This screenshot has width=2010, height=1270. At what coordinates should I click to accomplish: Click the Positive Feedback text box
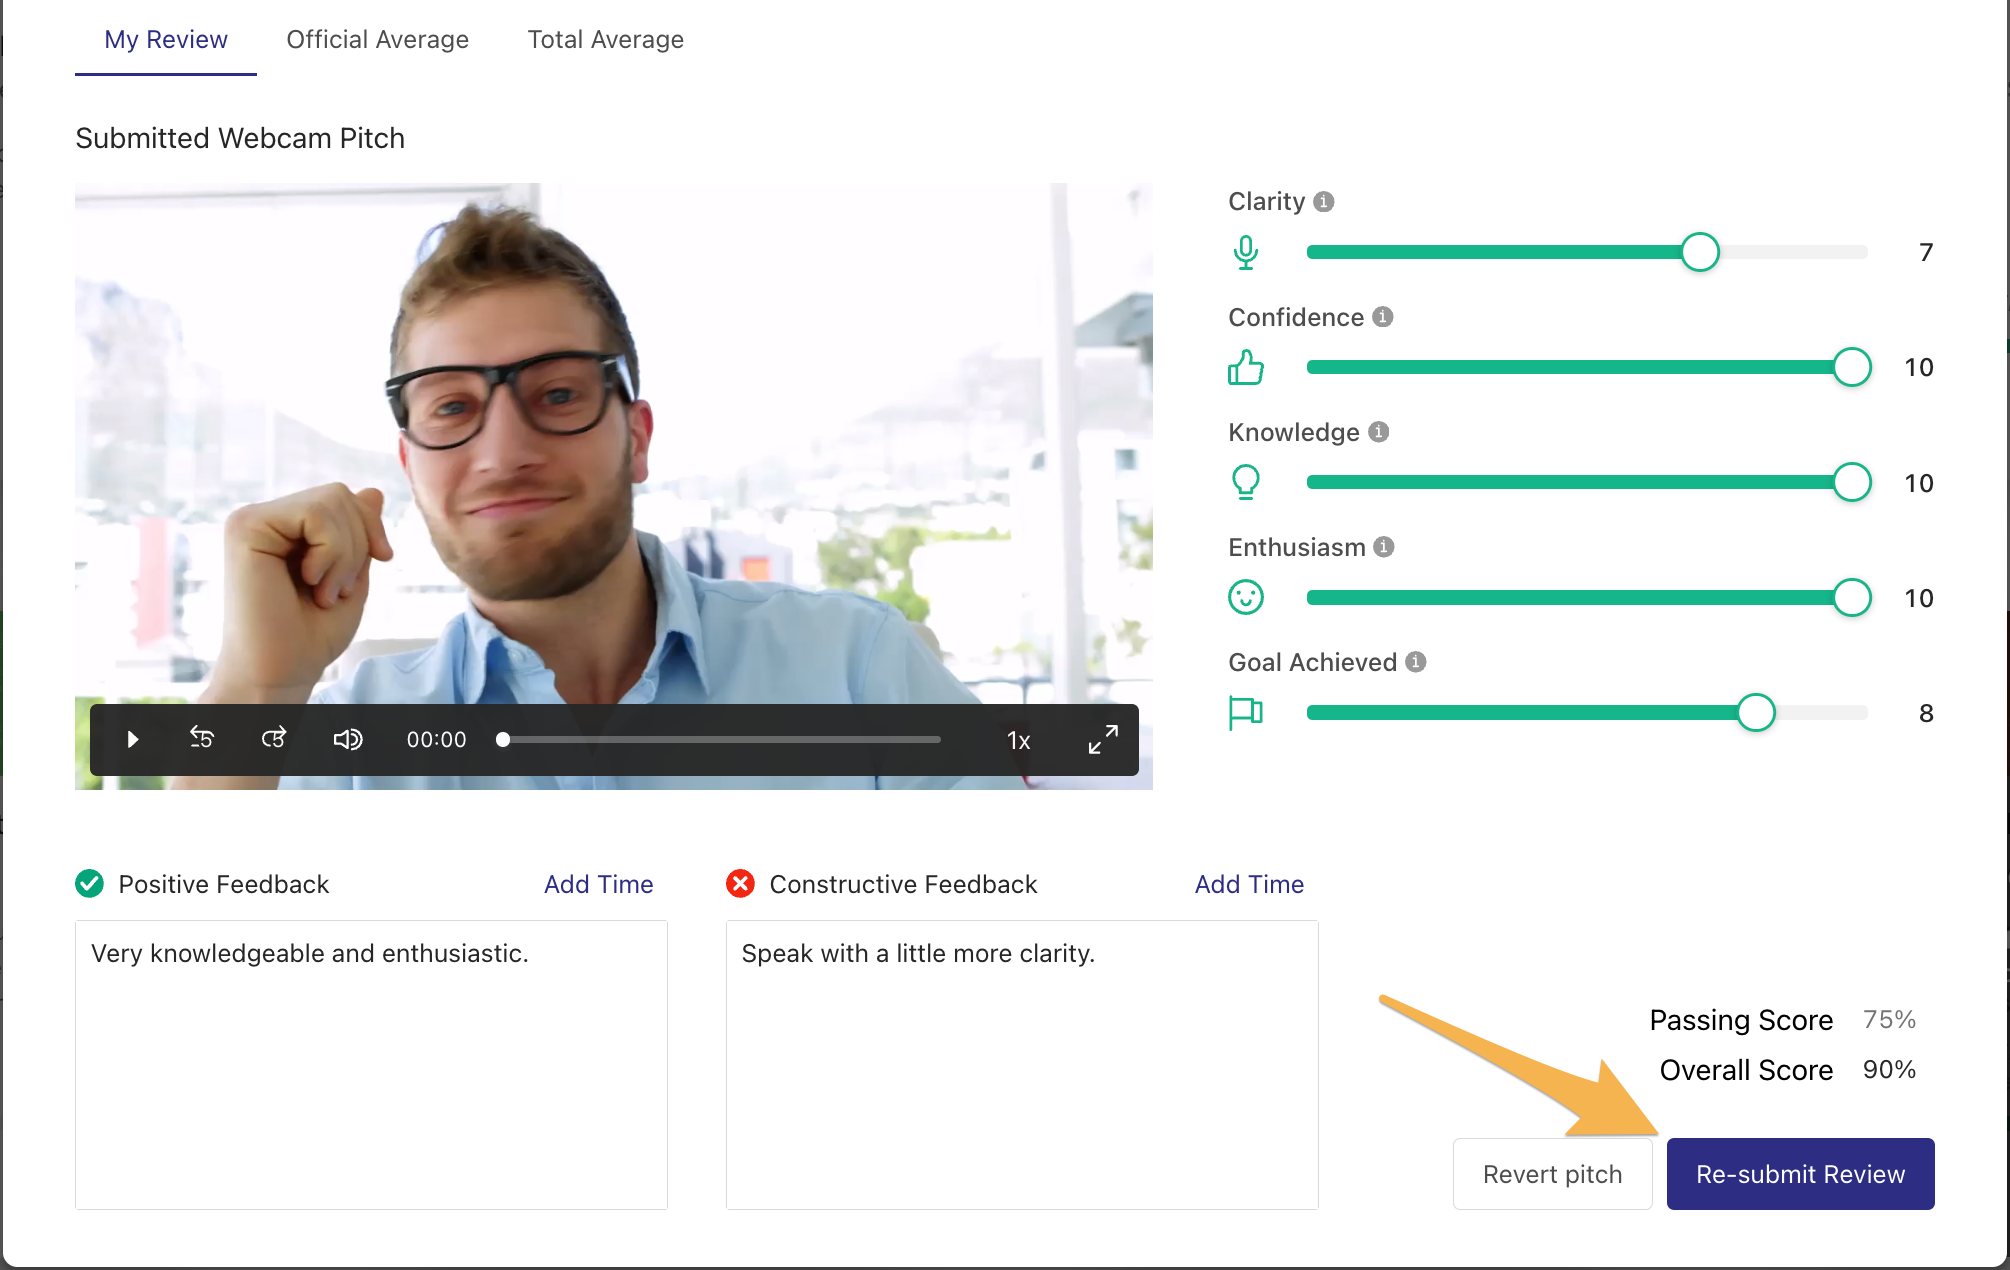(371, 1065)
